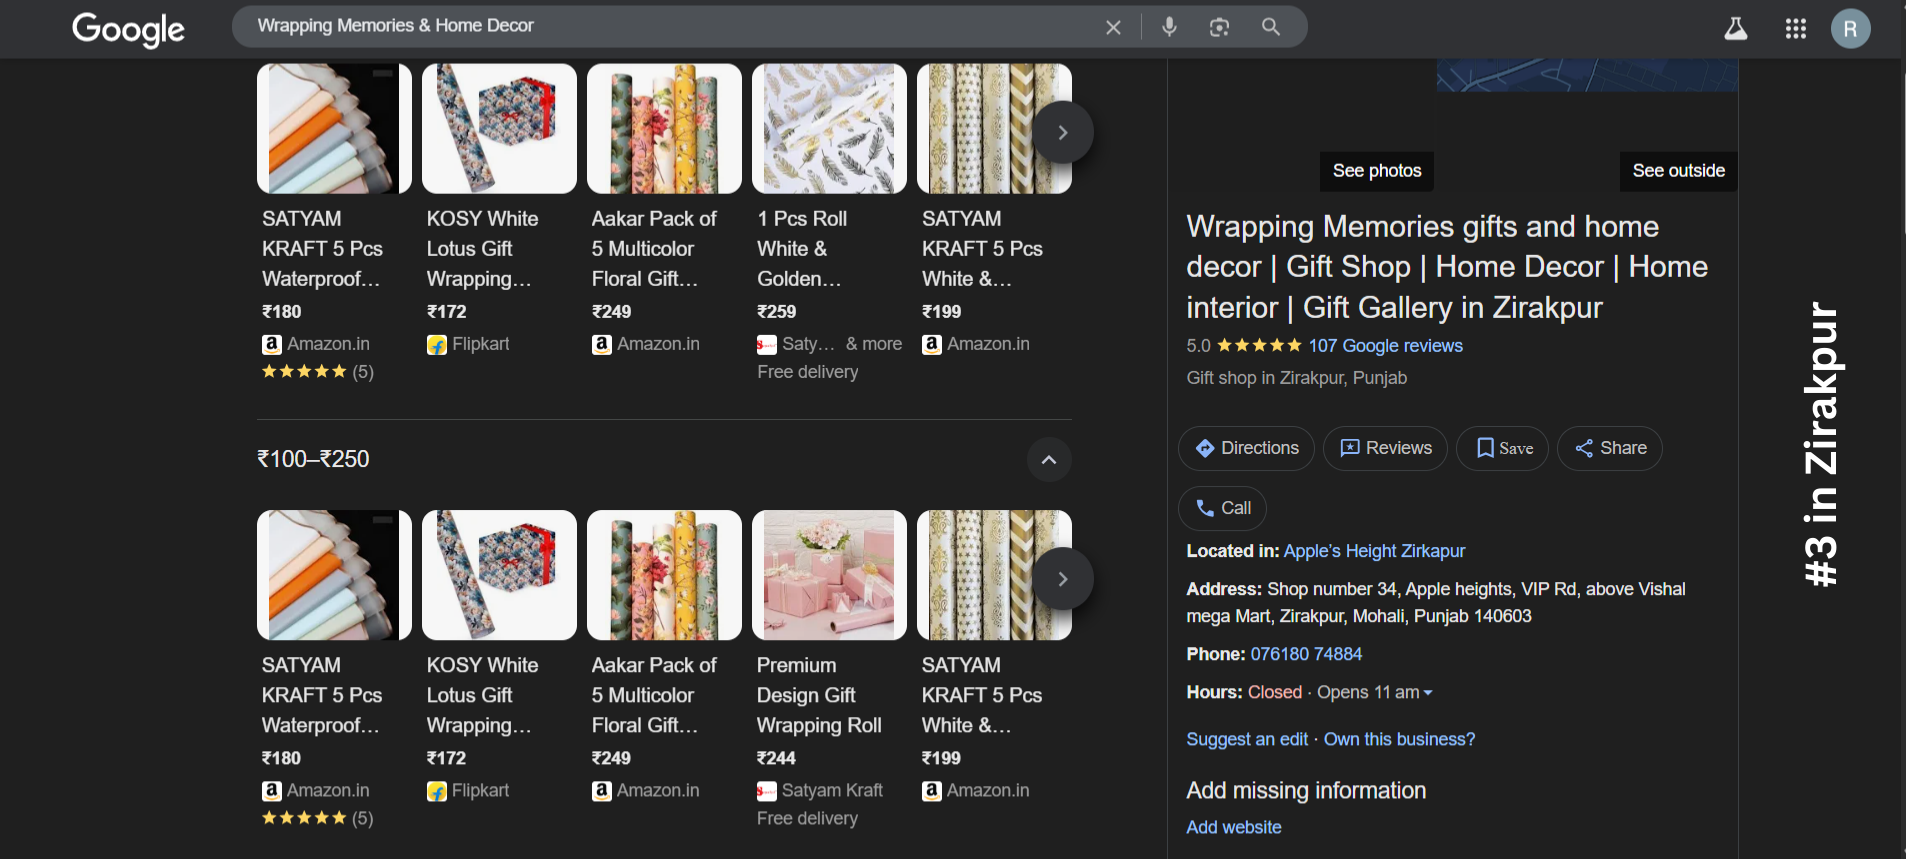Open the Google apps grid

pyautogui.click(x=1795, y=29)
